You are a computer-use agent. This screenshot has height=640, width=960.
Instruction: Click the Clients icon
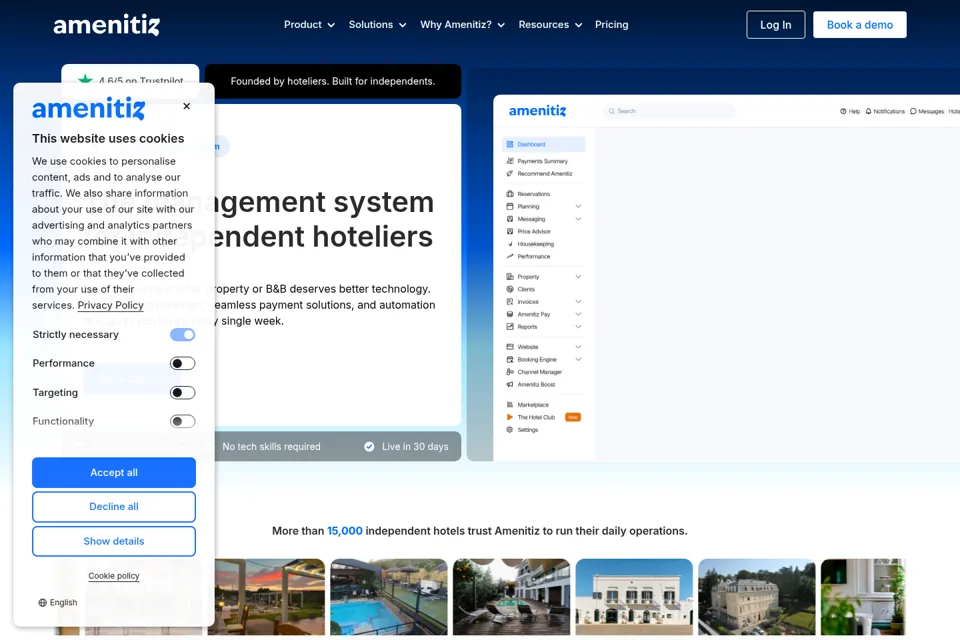coord(510,289)
